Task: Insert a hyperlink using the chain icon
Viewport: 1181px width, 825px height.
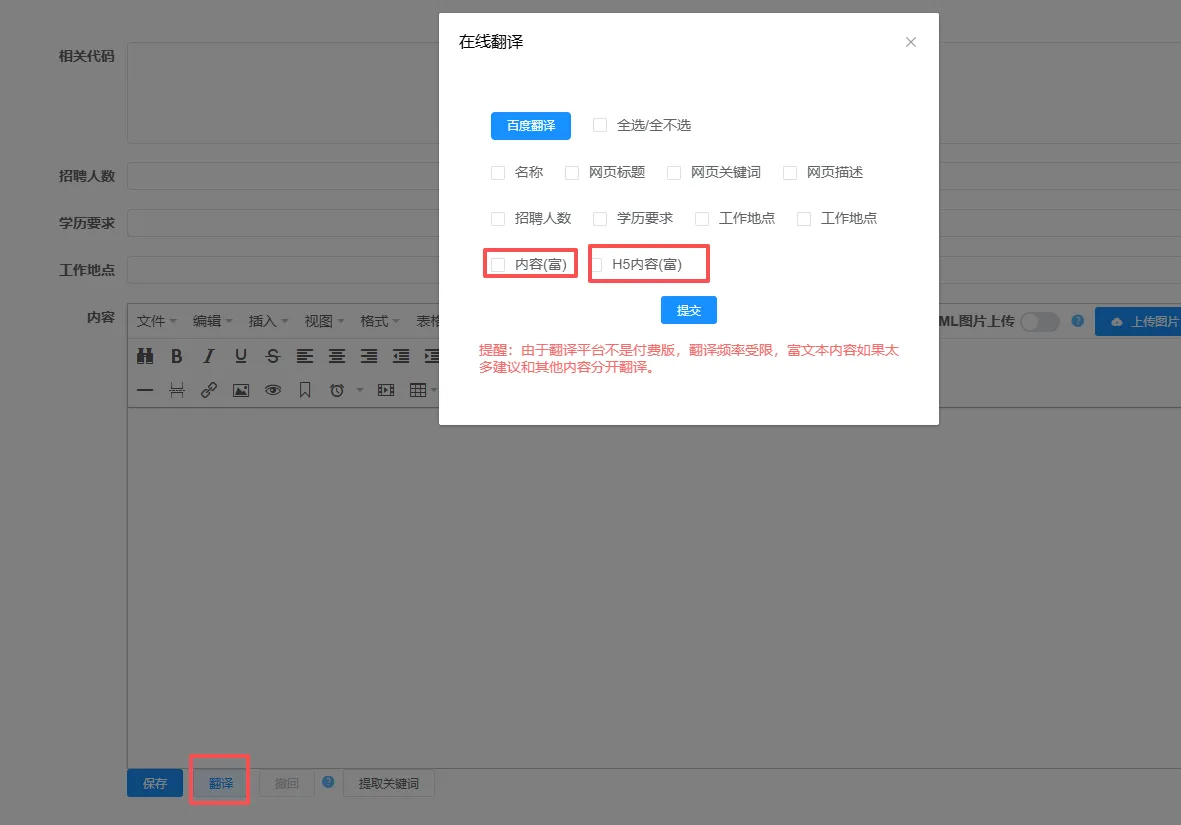Action: click(x=209, y=390)
